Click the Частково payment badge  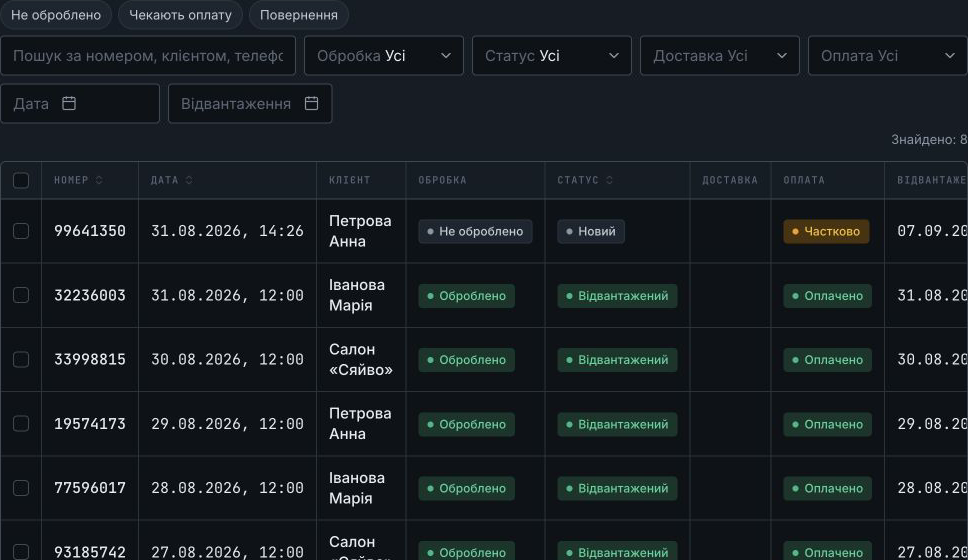[x=826, y=232]
